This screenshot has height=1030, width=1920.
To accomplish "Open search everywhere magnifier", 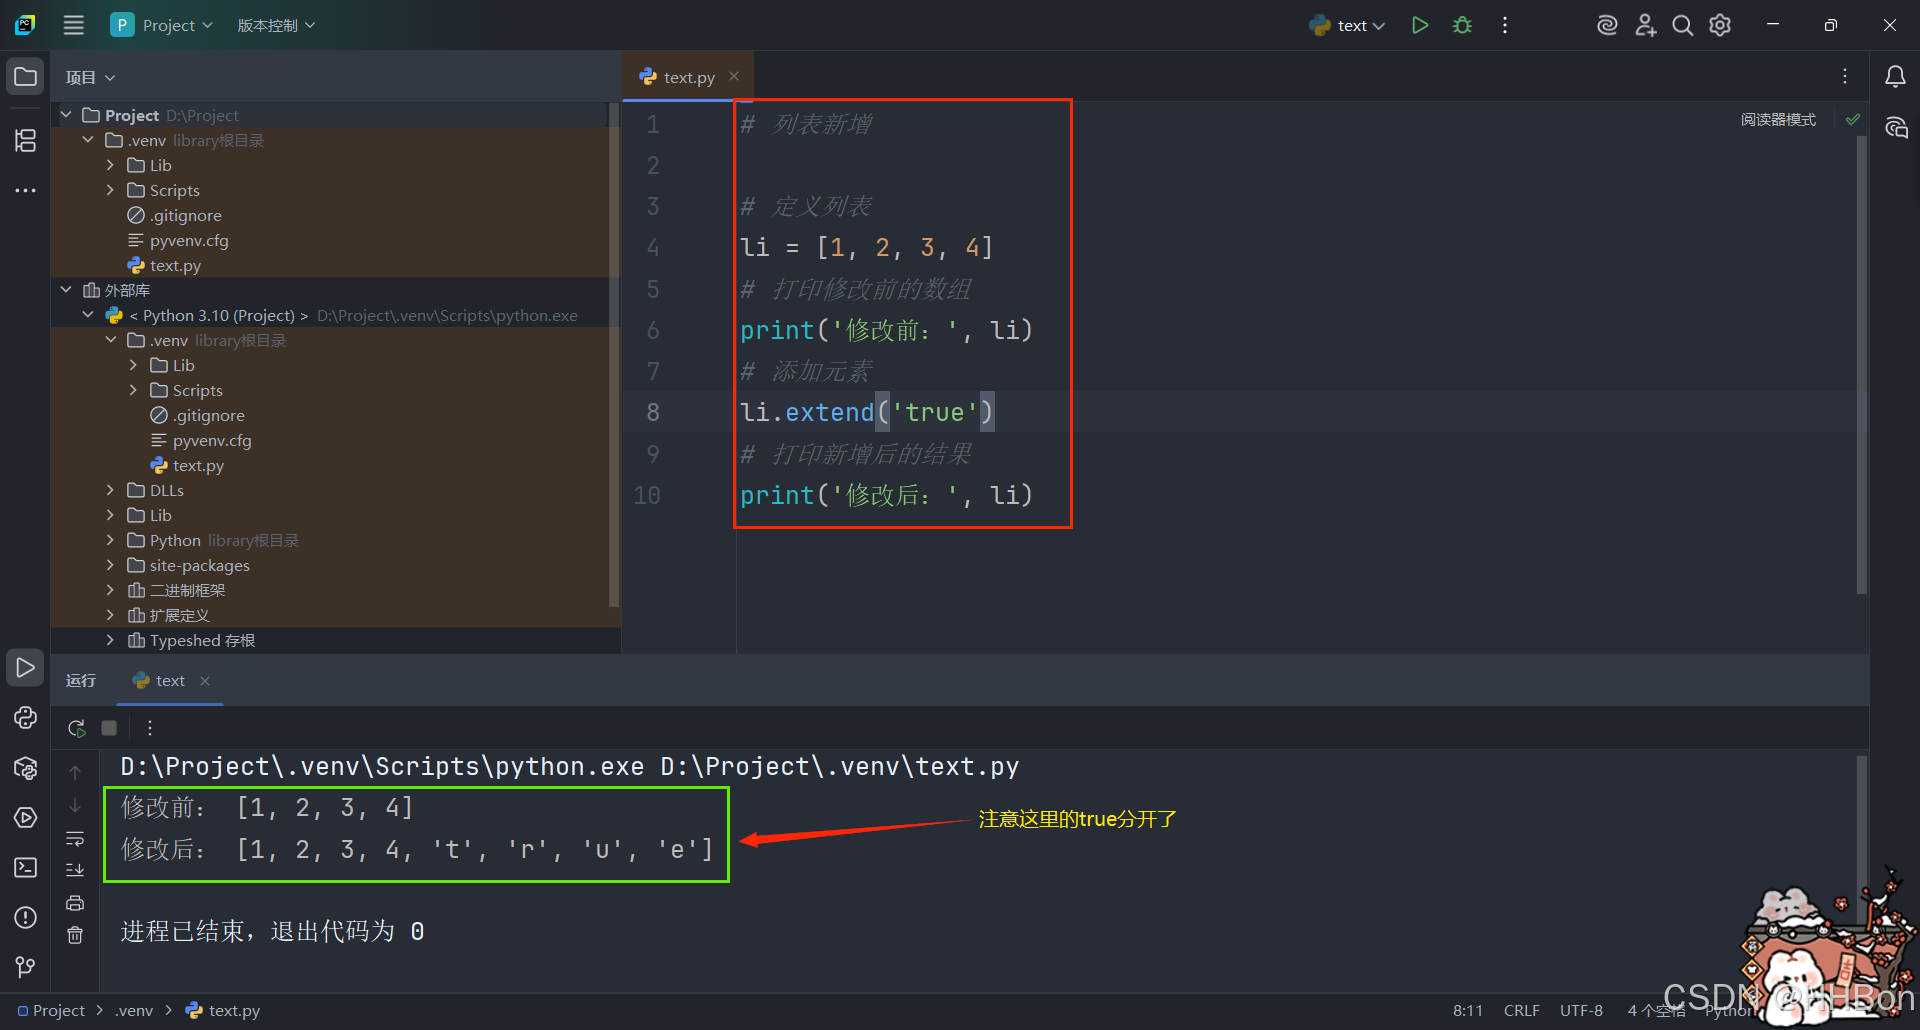I will [1683, 25].
